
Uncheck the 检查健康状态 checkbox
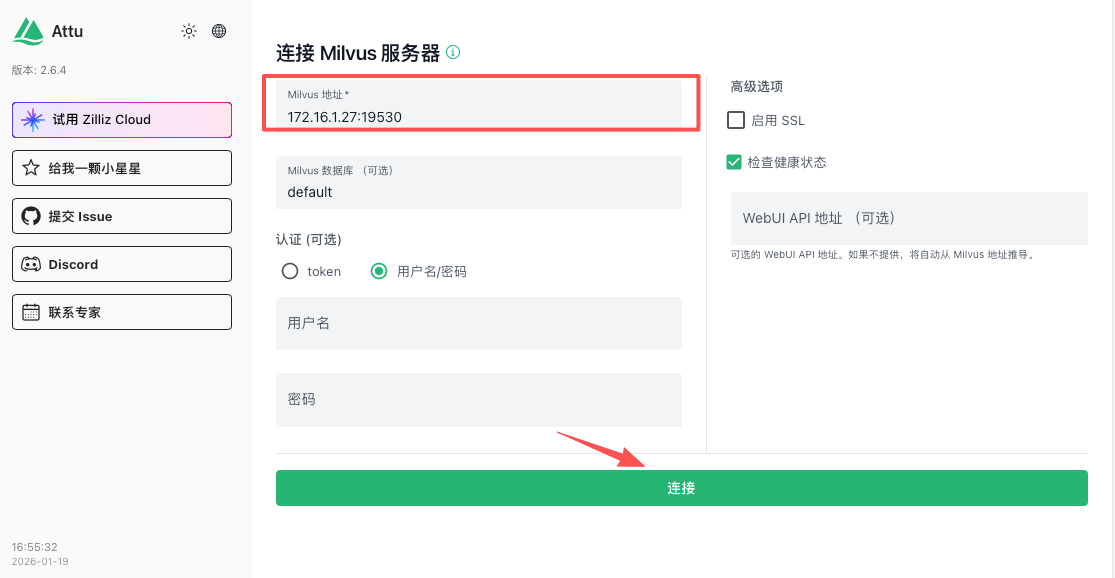click(735, 162)
